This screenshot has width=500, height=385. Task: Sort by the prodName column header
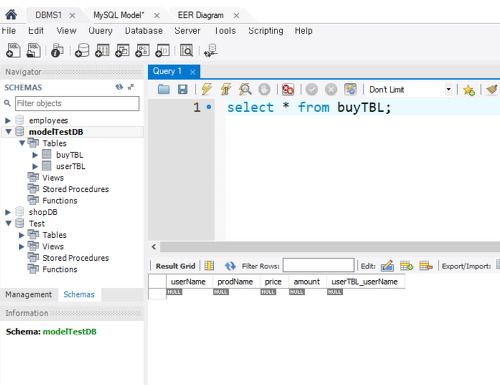[x=235, y=282]
